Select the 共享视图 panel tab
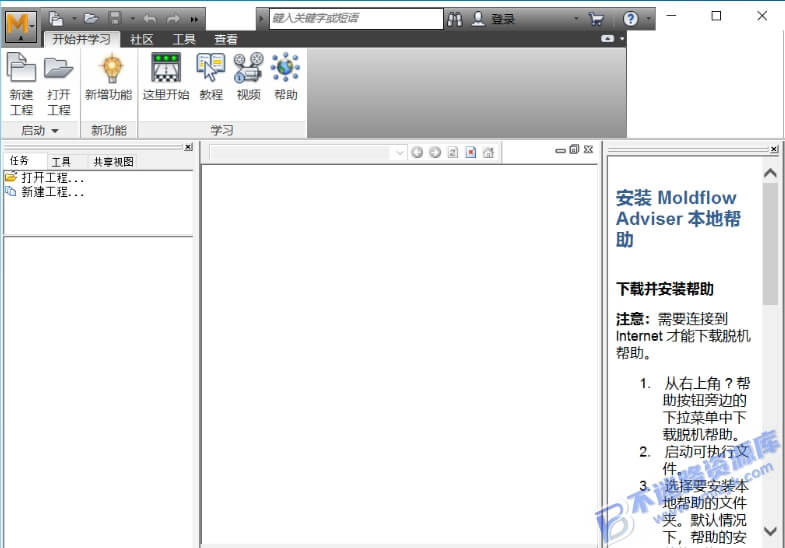 pyautogui.click(x=114, y=162)
